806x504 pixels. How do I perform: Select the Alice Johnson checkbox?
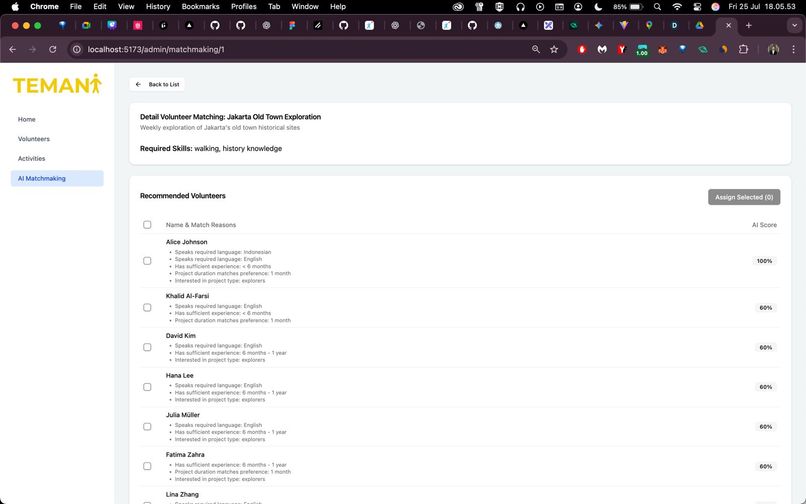(x=147, y=261)
